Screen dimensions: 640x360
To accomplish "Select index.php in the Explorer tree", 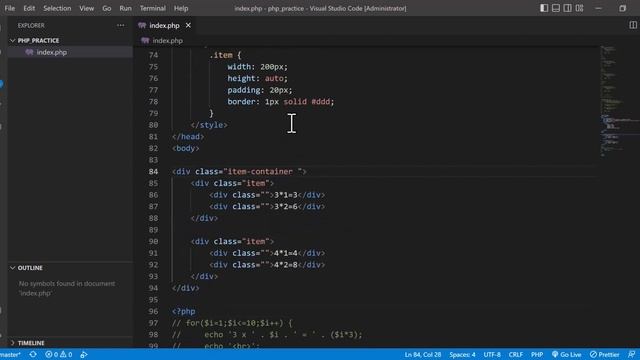I will (x=51, y=52).
